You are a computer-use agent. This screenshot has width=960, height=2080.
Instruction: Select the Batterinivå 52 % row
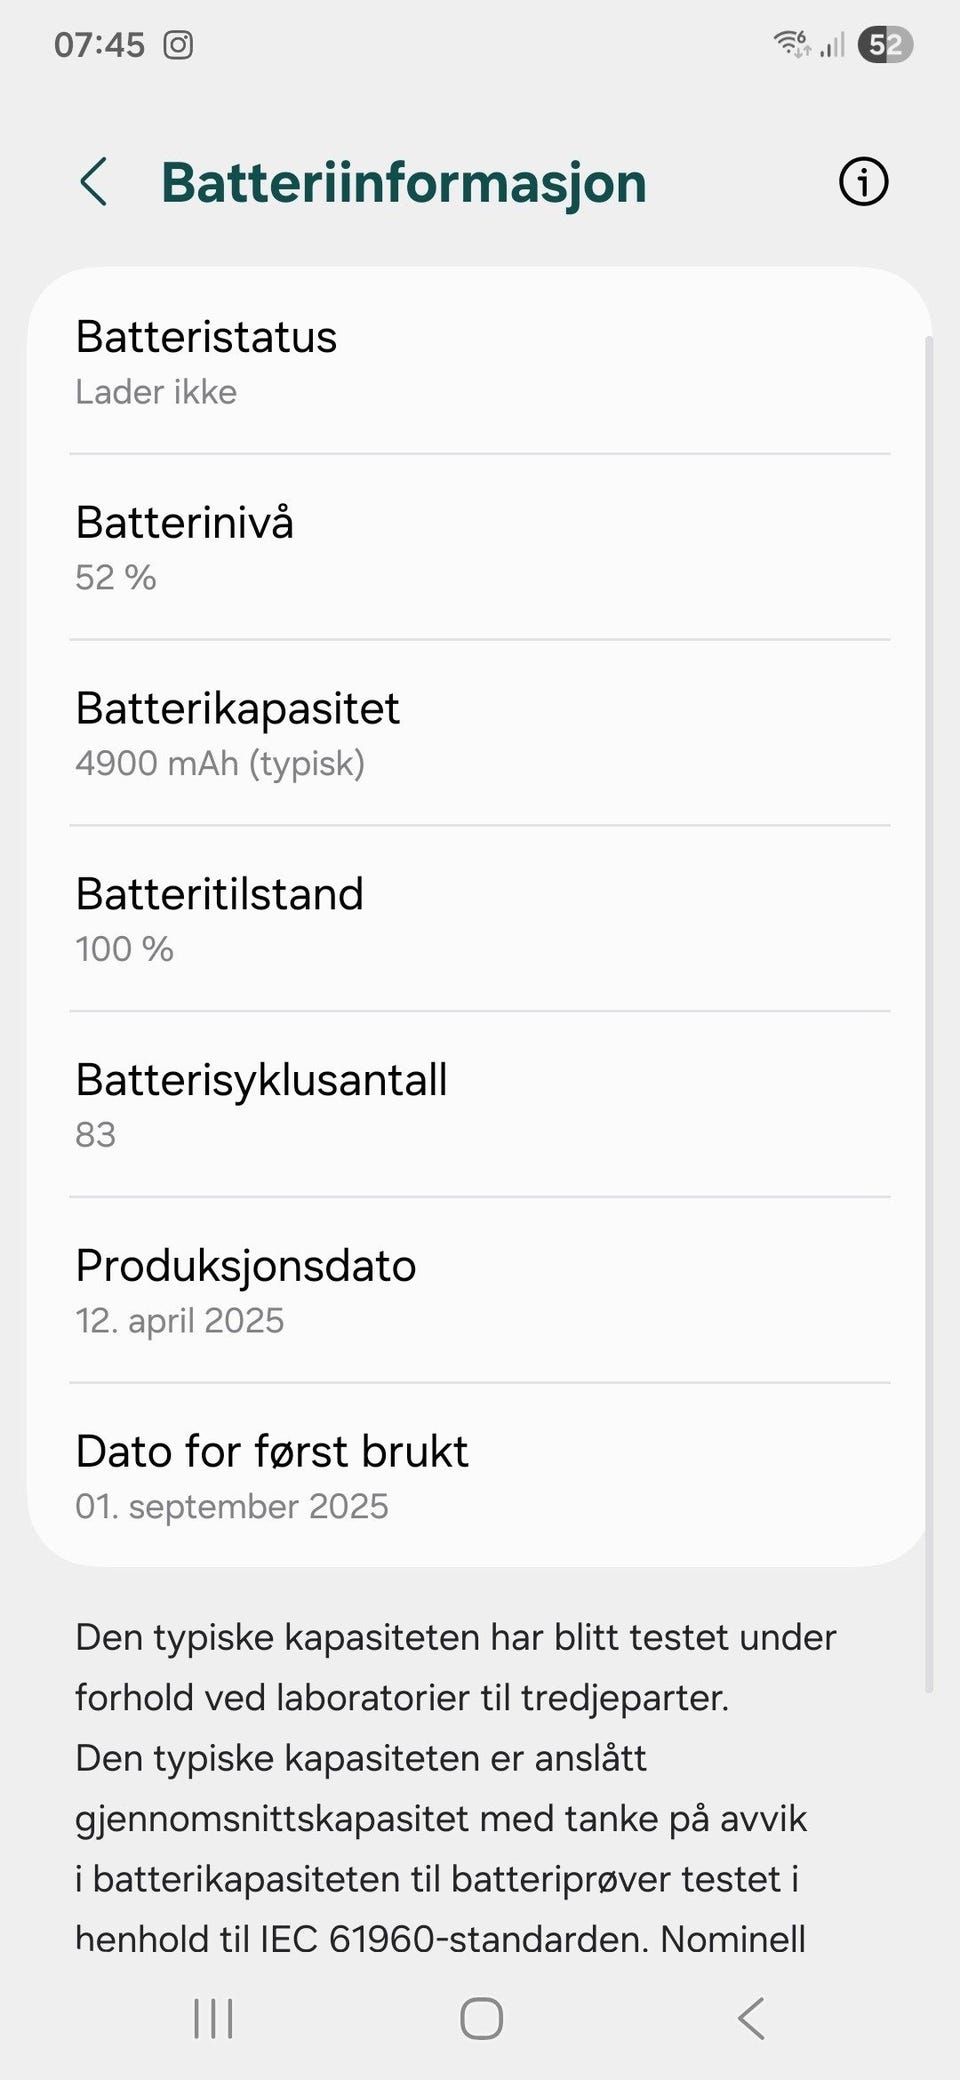tap(480, 548)
